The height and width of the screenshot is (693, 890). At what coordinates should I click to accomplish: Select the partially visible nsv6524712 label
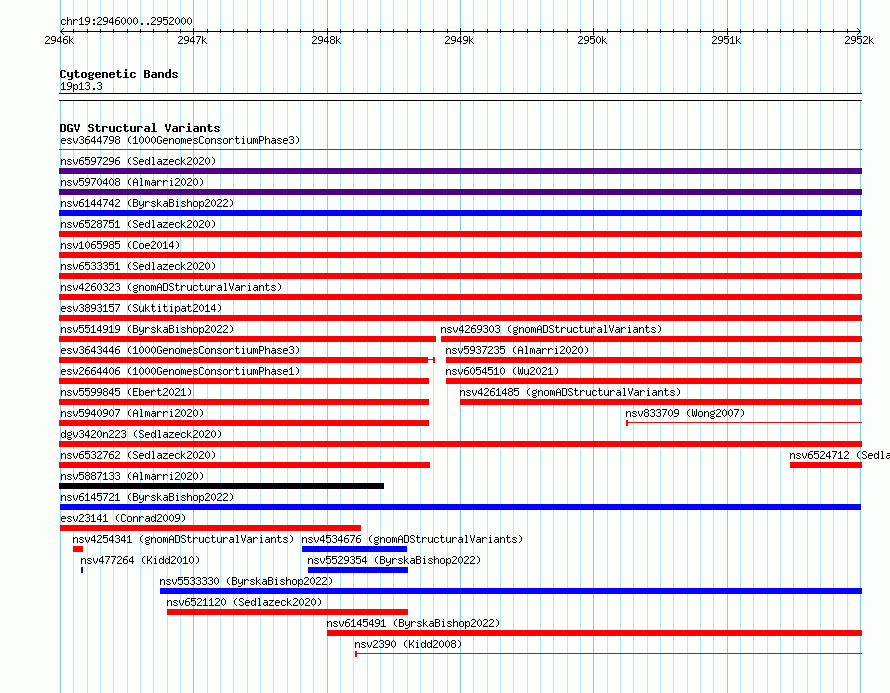839,455
